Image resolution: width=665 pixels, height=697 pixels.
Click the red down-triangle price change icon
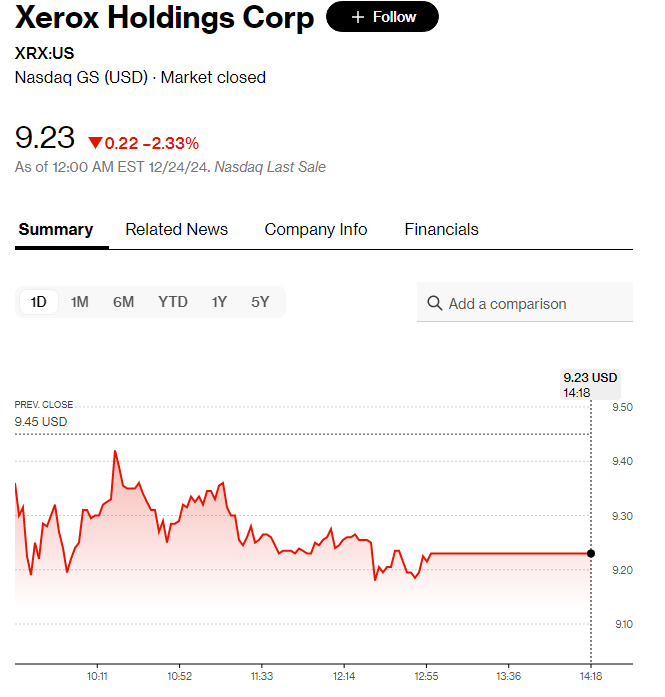click(x=95, y=143)
